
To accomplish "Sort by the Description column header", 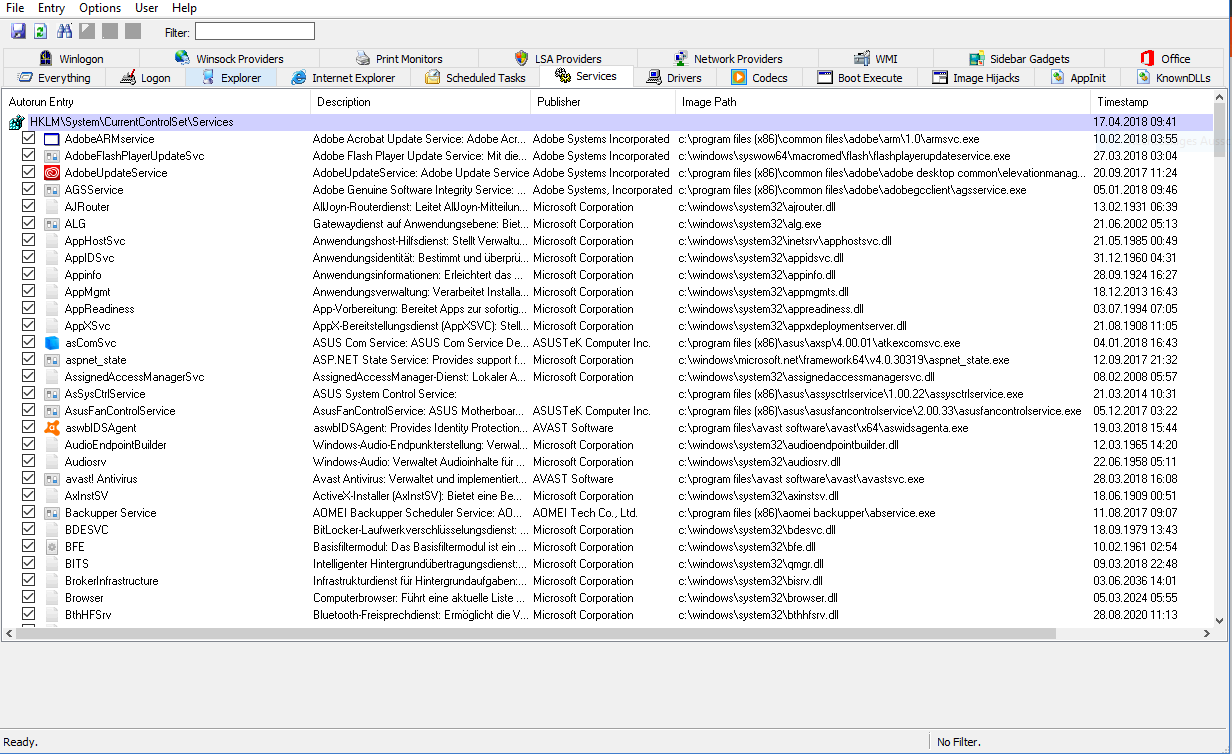I will (x=421, y=102).
